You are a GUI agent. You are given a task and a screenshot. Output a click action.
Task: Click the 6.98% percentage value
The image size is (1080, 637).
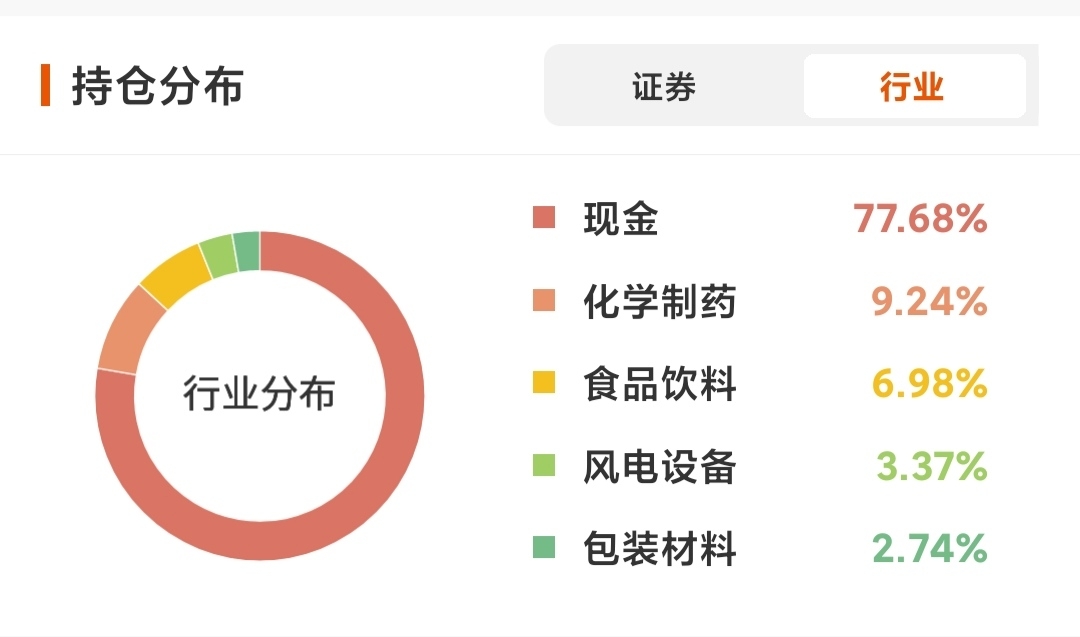(x=929, y=384)
